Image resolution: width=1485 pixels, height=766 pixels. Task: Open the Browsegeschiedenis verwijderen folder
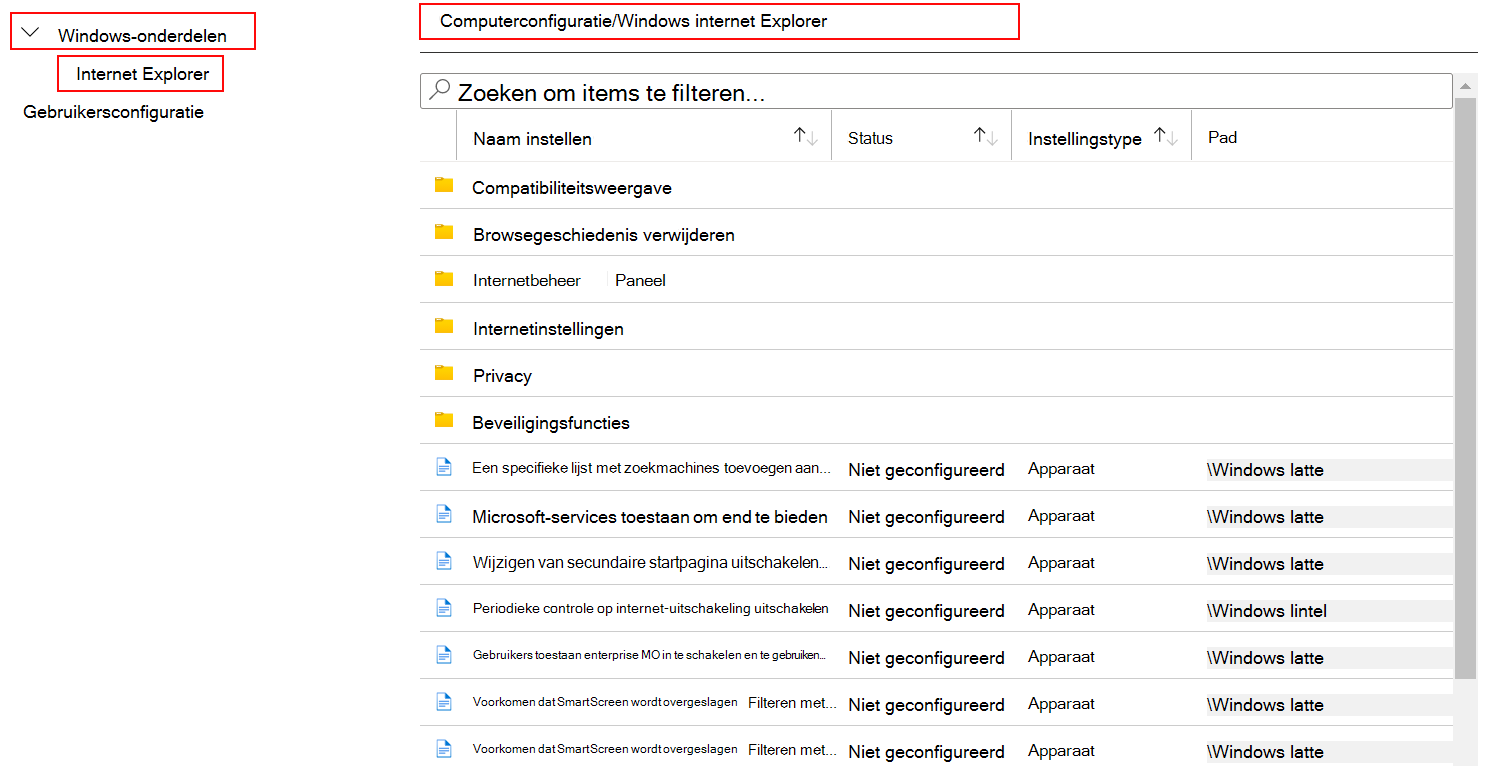(x=604, y=235)
